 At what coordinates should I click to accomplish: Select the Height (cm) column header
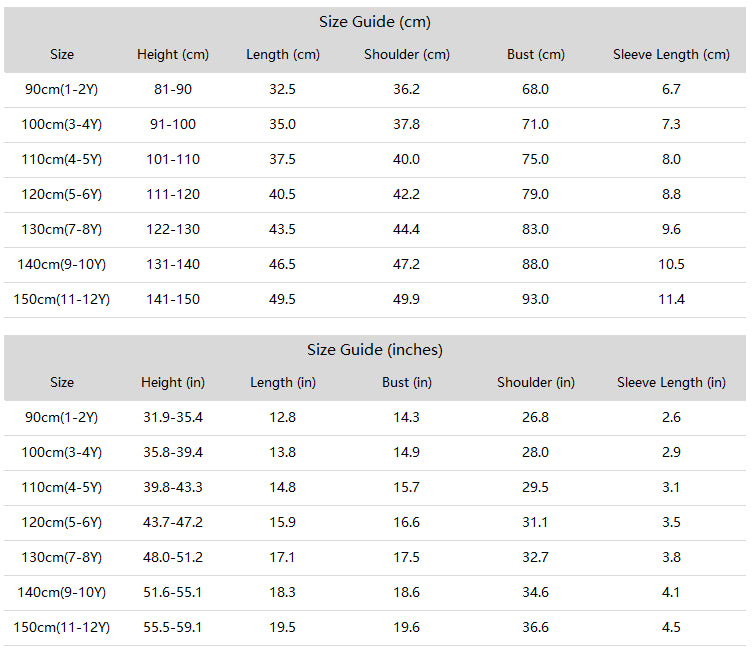(173, 55)
